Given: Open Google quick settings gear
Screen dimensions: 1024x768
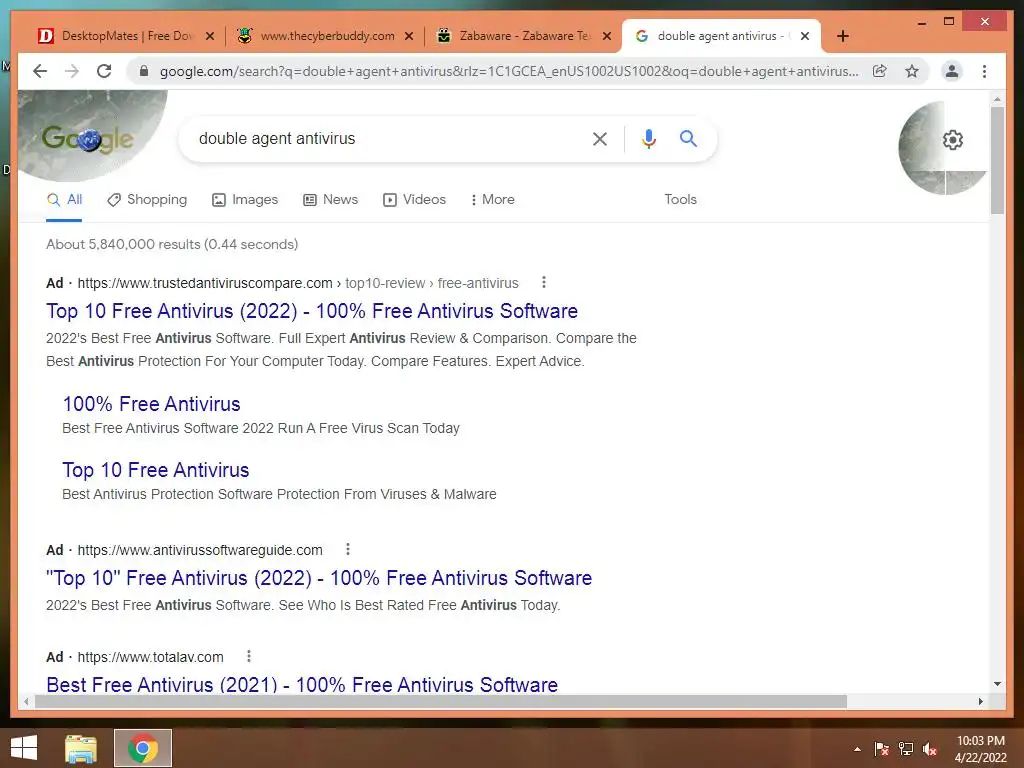Looking at the screenshot, I should [x=953, y=140].
